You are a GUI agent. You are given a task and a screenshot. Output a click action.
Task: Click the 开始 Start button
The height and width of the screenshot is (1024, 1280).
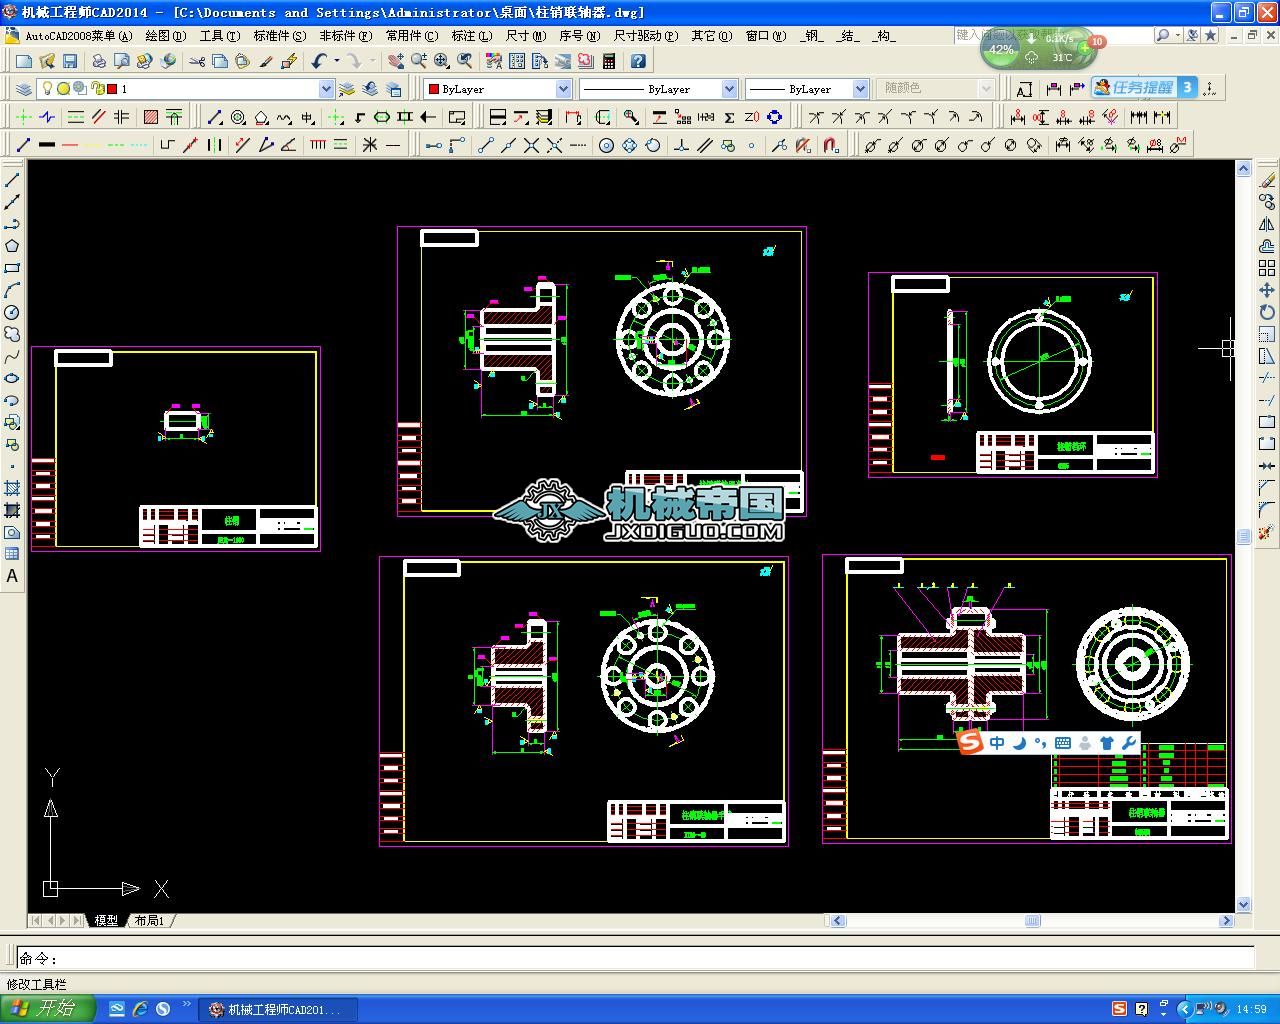click(x=47, y=1008)
